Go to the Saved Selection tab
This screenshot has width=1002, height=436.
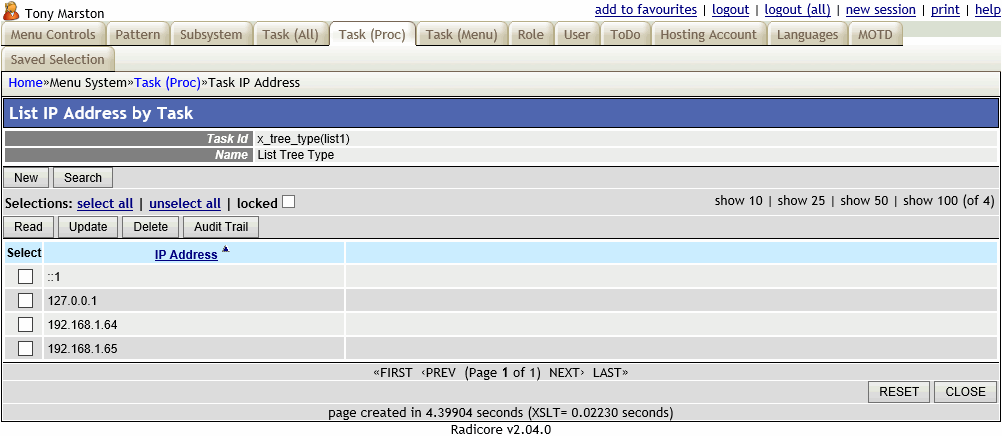(57, 60)
